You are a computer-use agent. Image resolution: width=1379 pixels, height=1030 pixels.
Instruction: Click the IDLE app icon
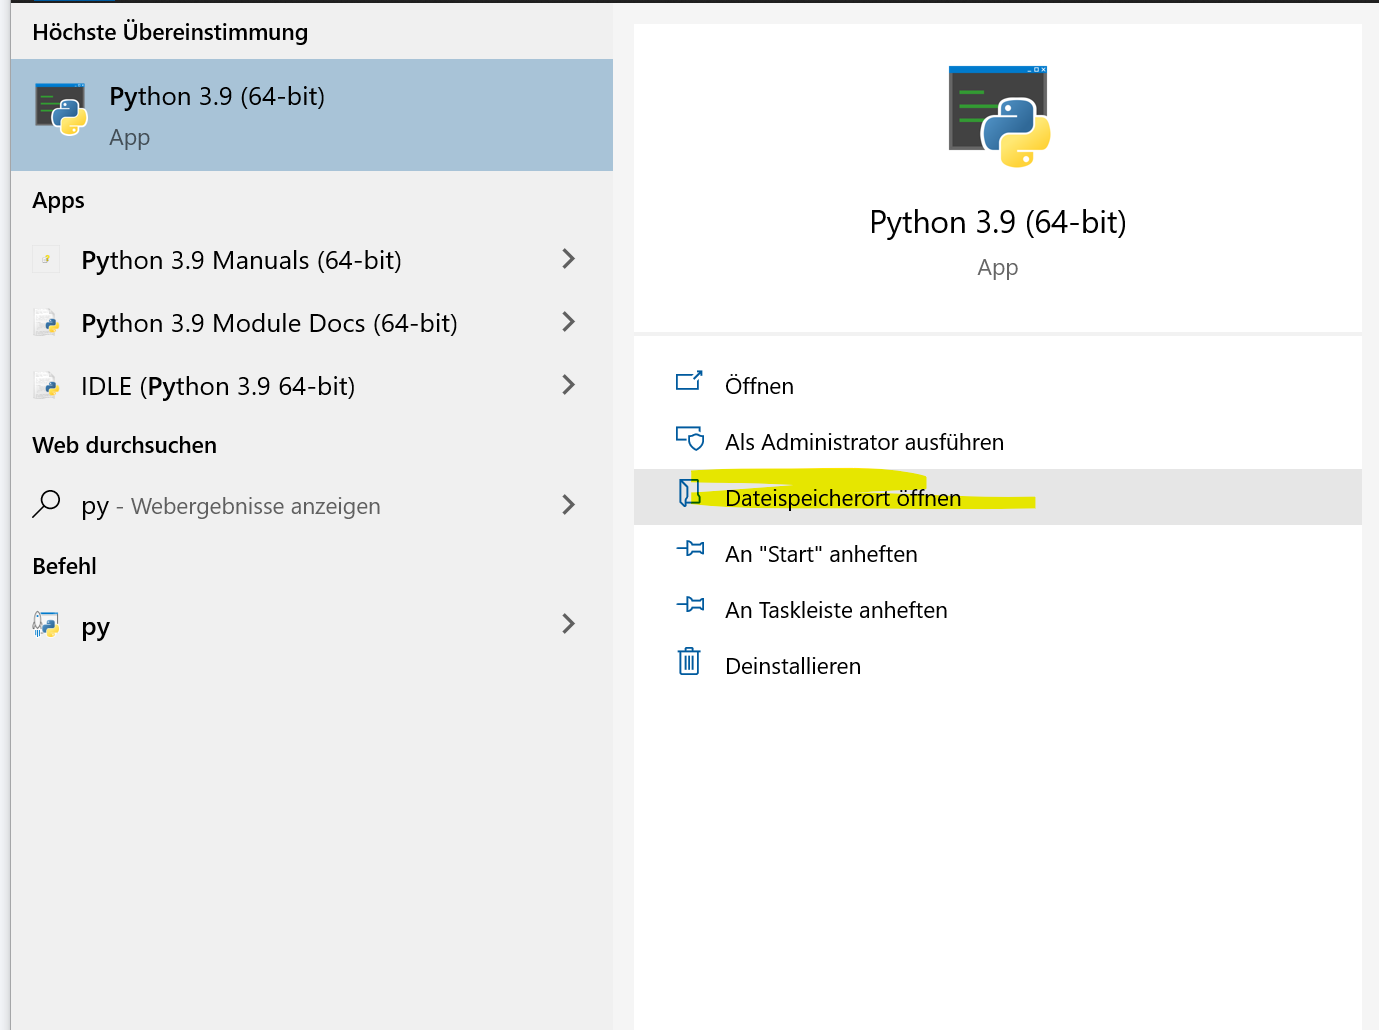coord(46,386)
